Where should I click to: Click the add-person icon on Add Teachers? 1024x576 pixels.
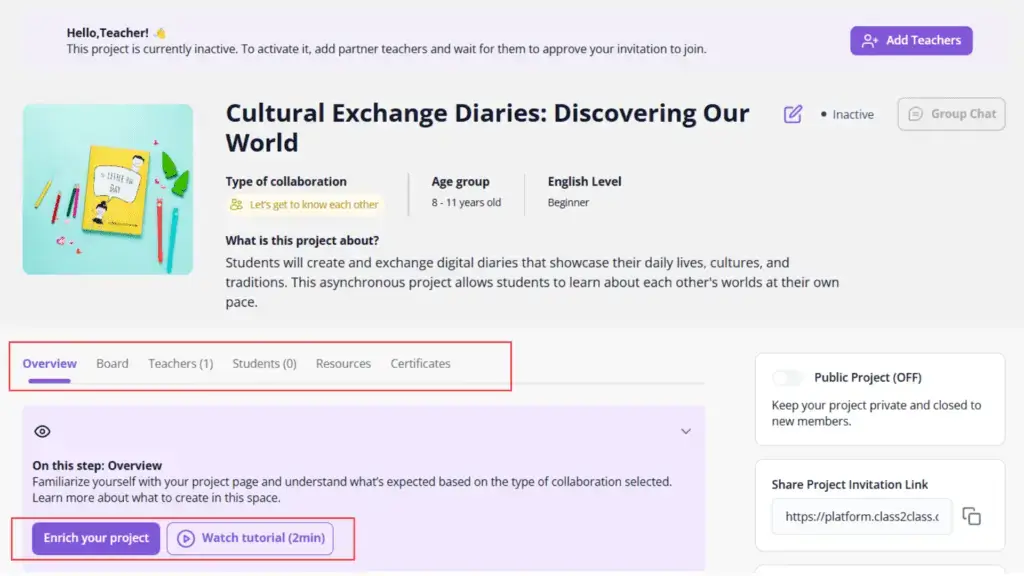click(x=869, y=40)
